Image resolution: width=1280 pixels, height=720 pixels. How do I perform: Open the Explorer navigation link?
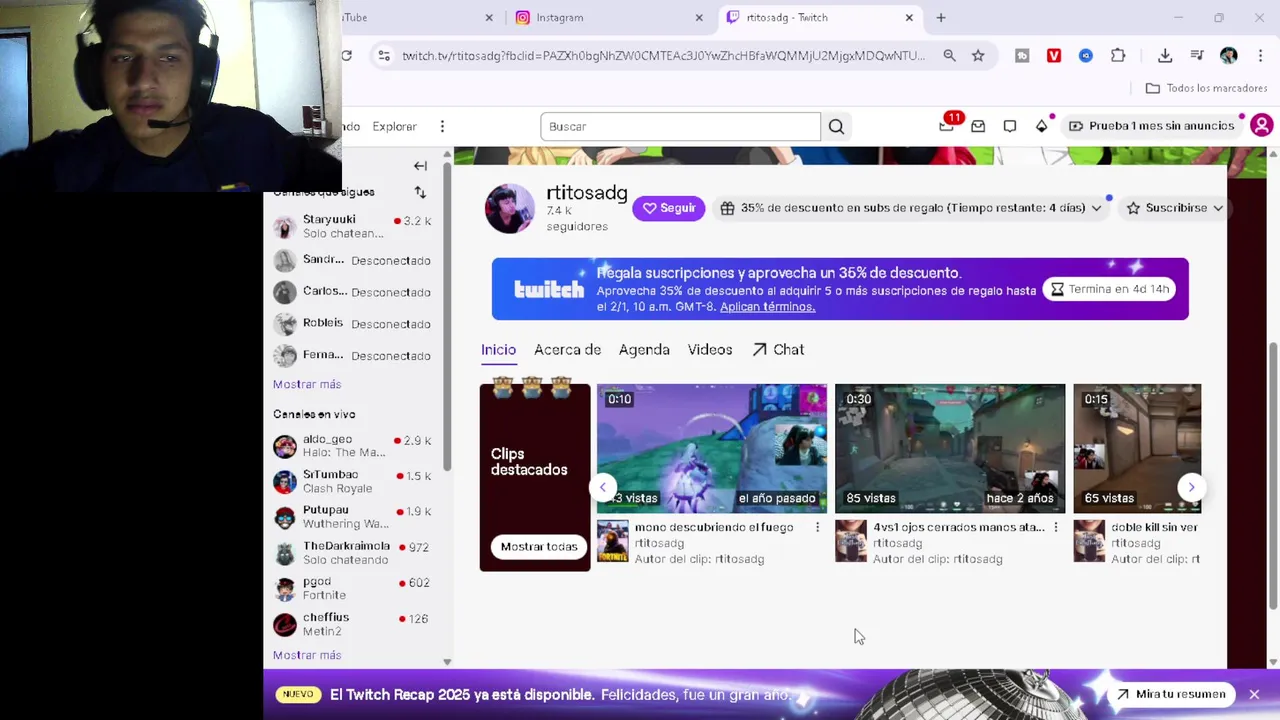point(394,126)
